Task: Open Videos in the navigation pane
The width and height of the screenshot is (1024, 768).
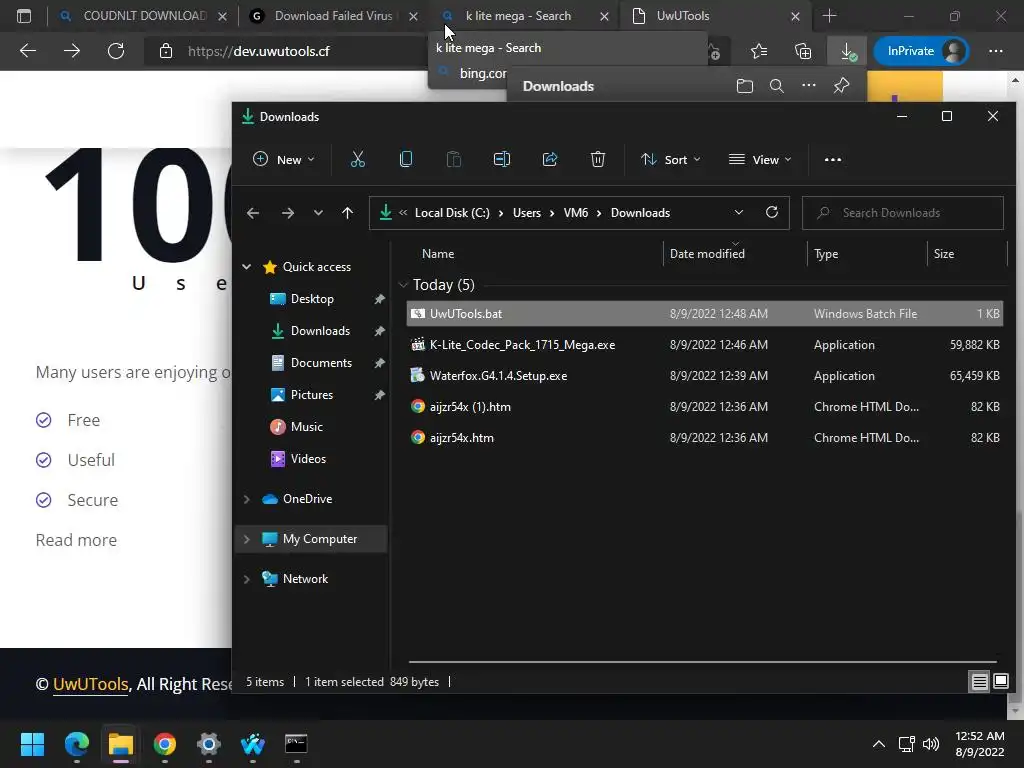Action: (x=308, y=458)
